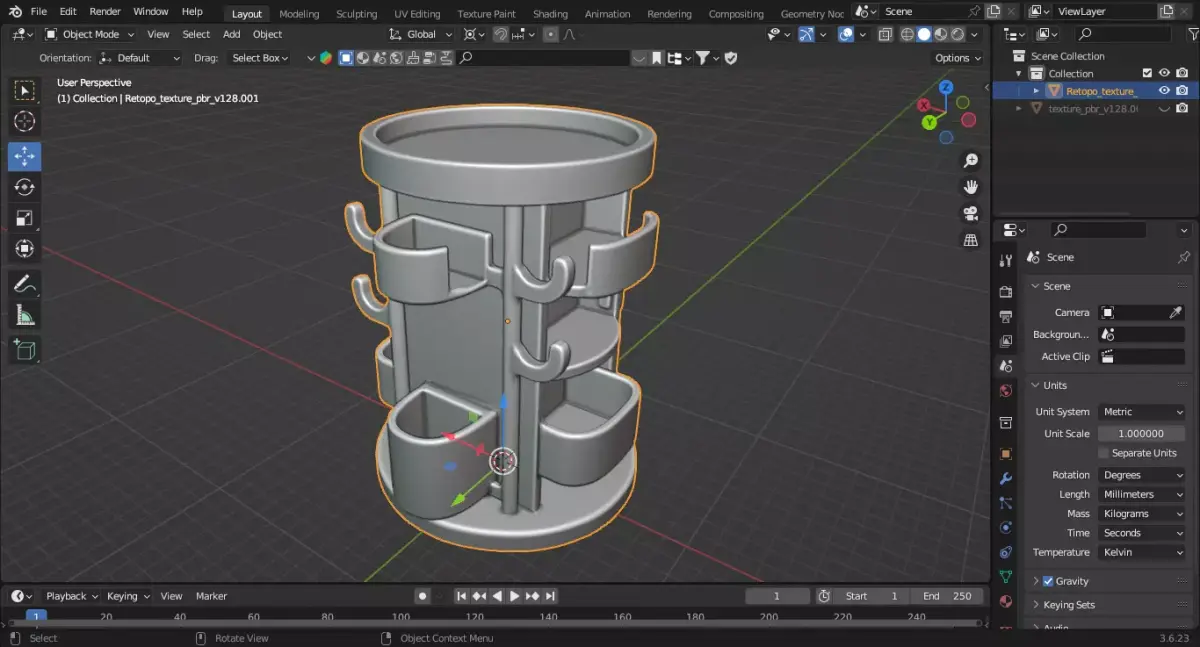
Task: Check the Separate Units option
Action: (x=1104, y=453)
